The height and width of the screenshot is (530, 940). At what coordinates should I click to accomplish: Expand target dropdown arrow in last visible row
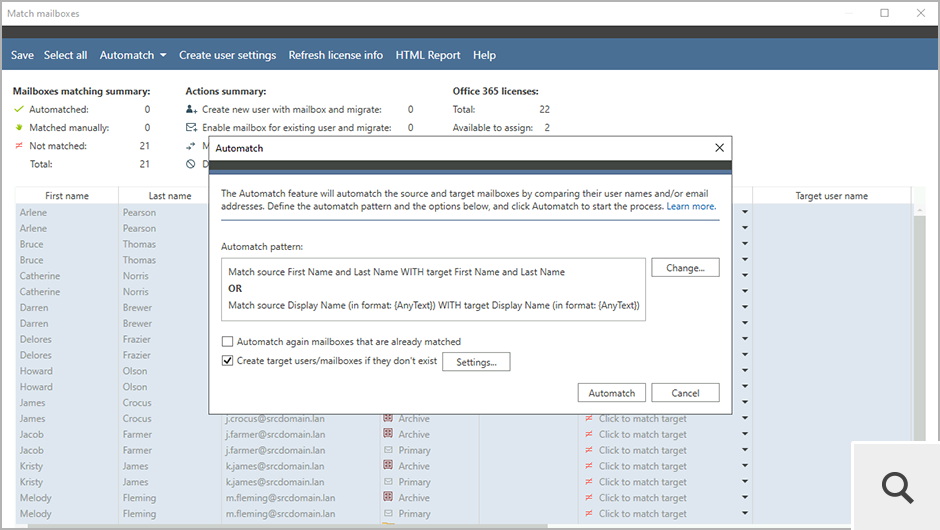point(744,514)
